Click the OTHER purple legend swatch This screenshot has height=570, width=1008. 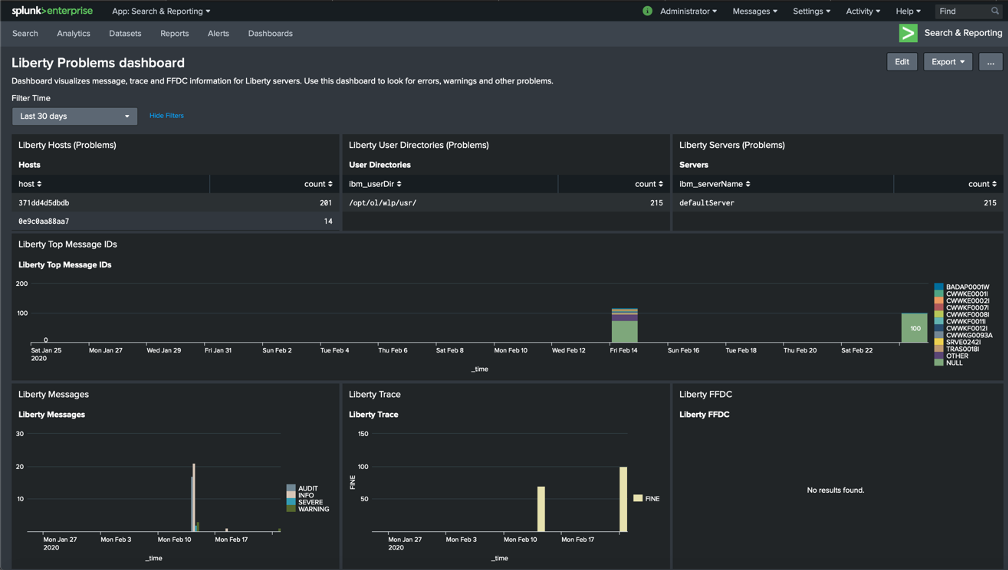click(x=939, y=356)
